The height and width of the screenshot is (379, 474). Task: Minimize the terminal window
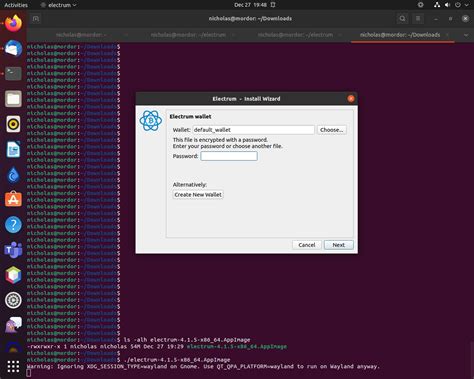tap(436, 19)
